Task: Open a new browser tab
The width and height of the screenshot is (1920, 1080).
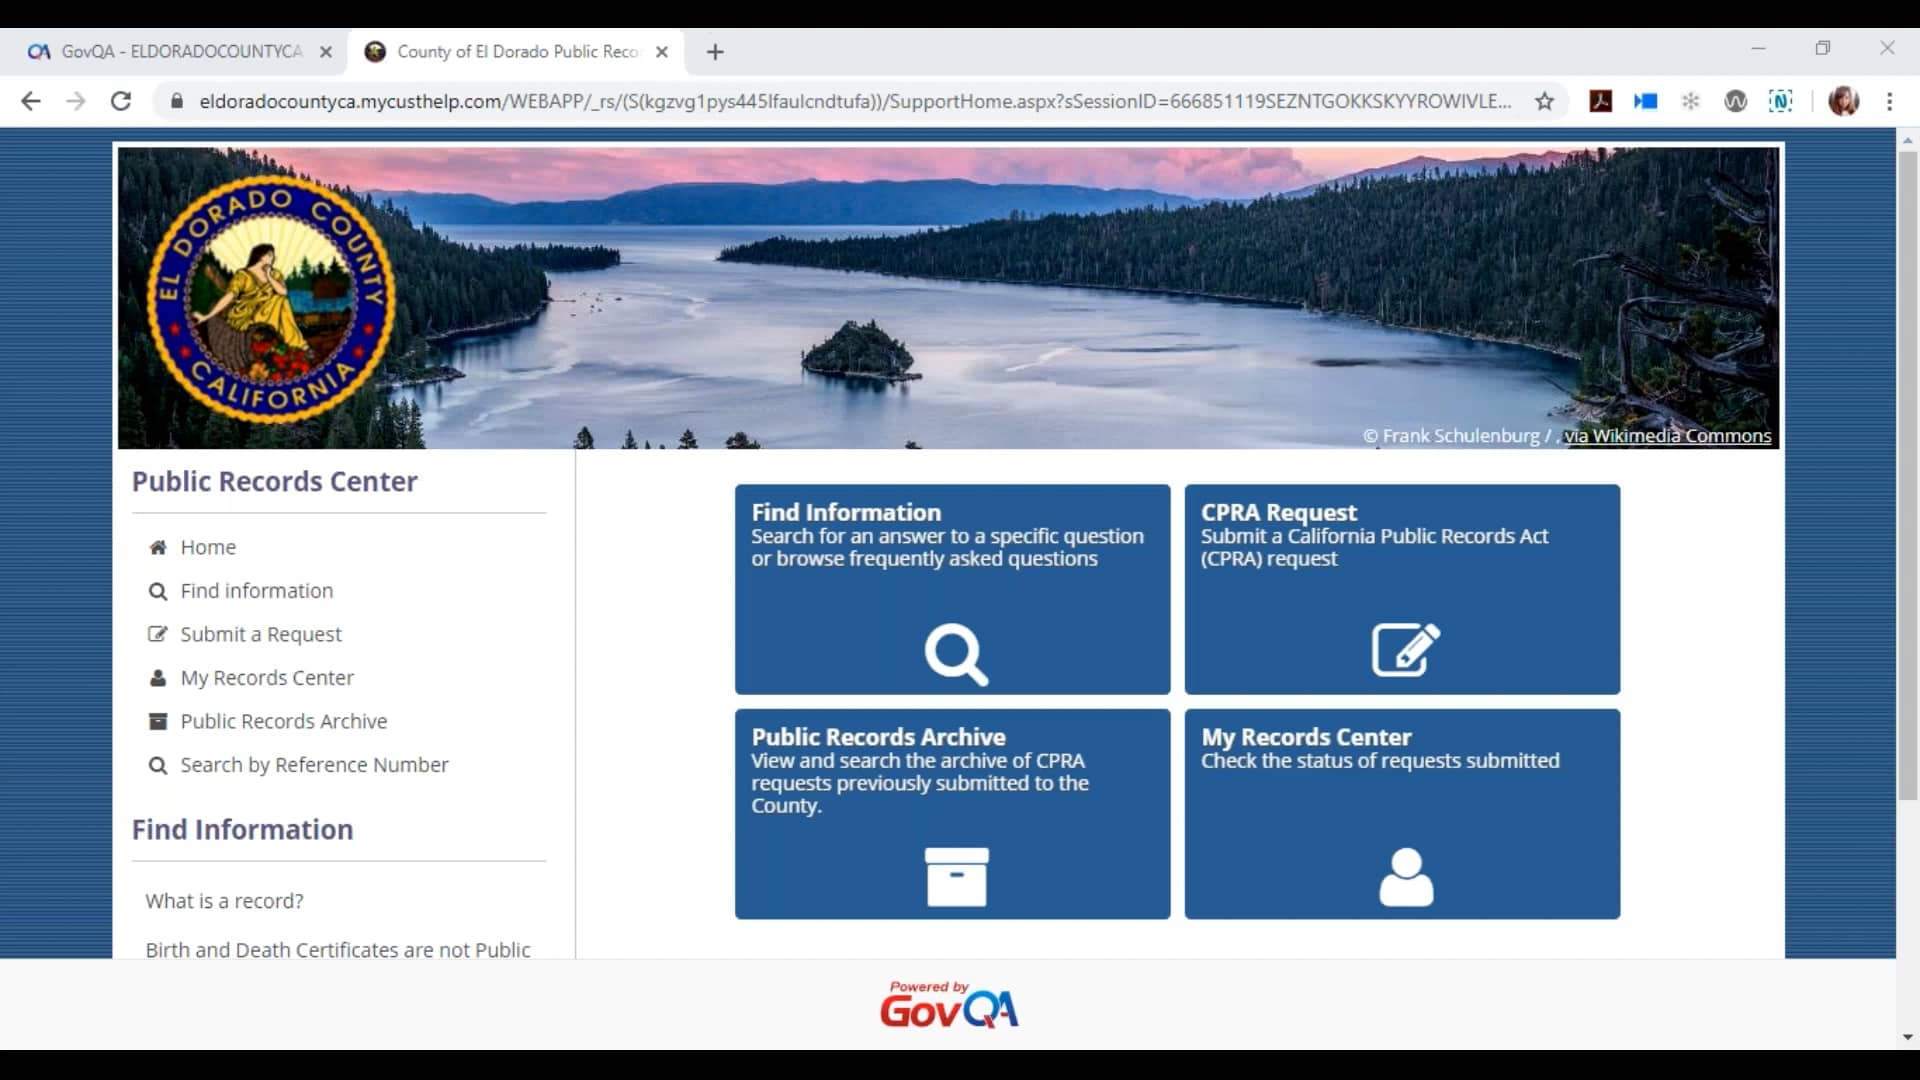Action: (x=715, y=52)
